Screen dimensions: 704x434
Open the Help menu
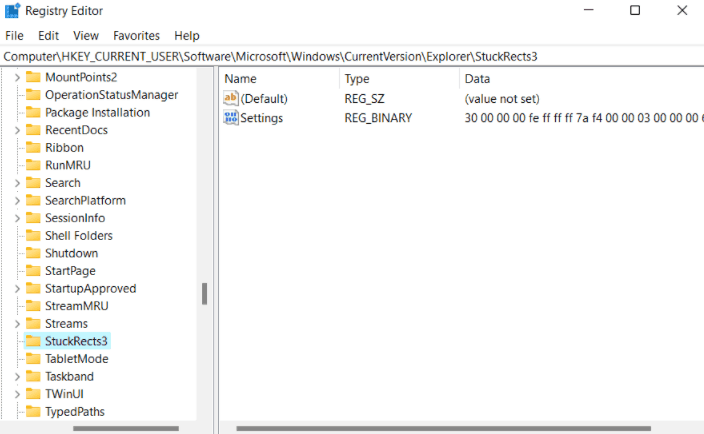pos(187,35)
